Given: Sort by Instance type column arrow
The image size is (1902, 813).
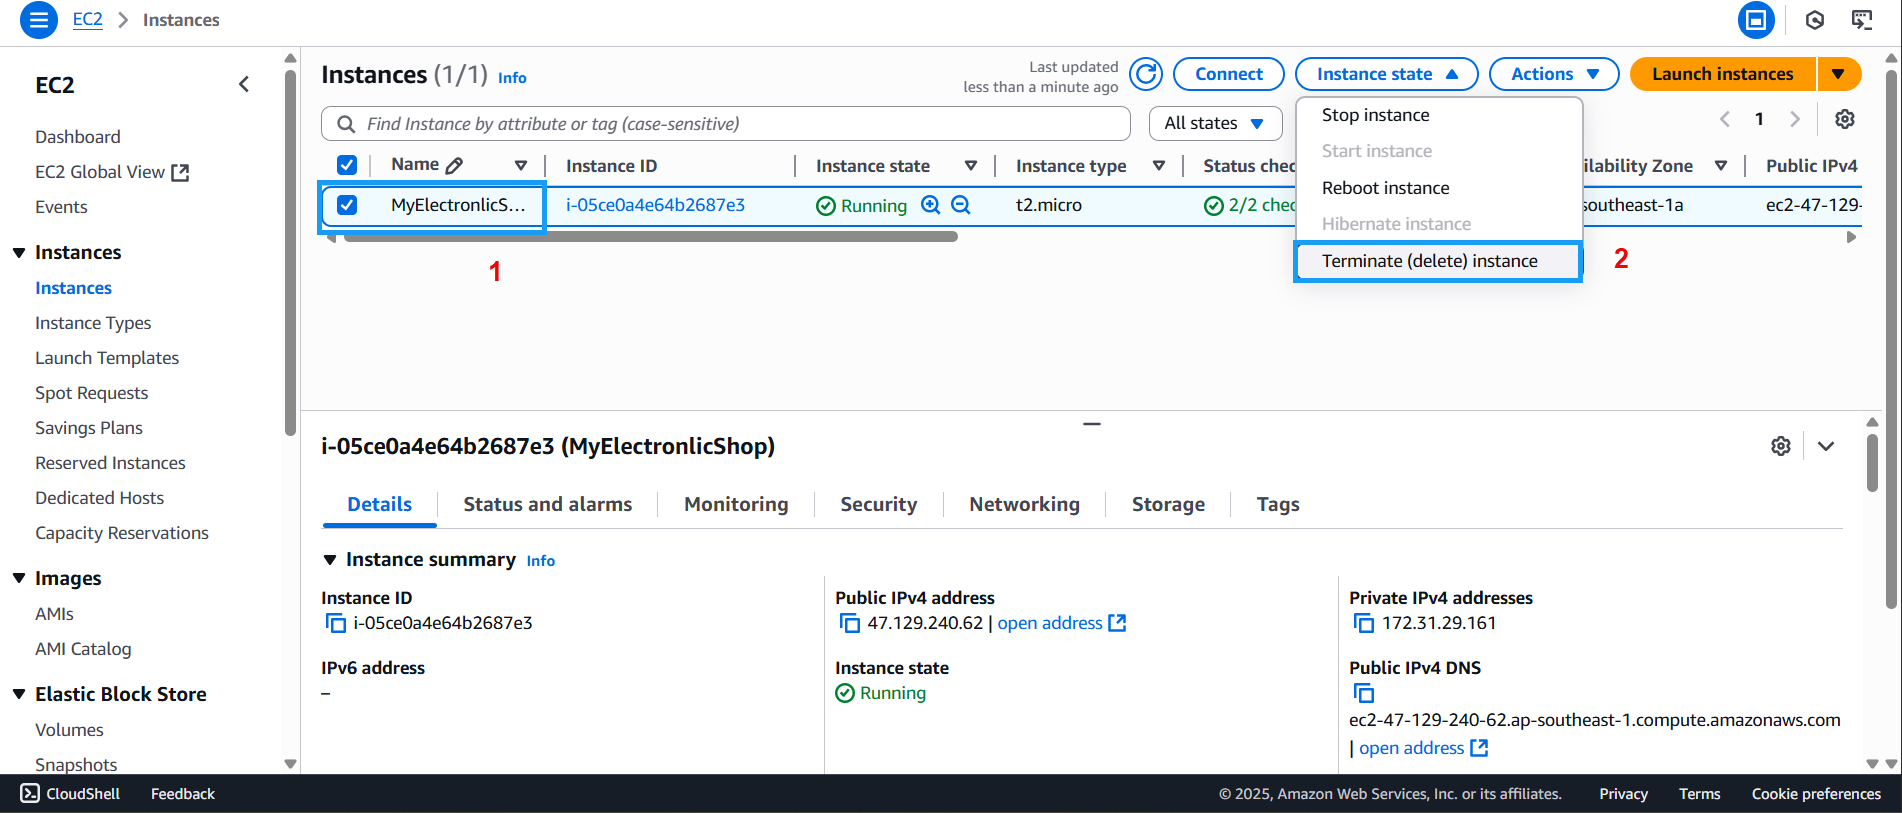Looking at the screenshot, I should pyautogui.click(x=1159, y=166).
